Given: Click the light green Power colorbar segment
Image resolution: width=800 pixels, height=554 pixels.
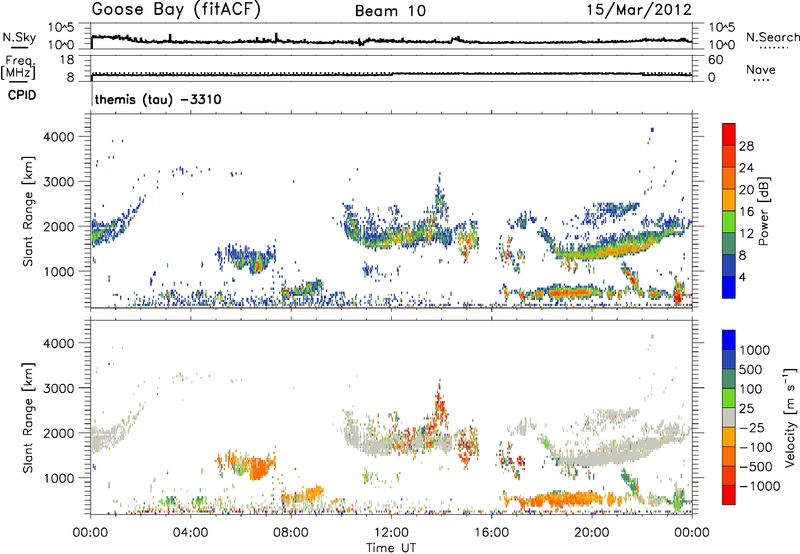Looking at the screenshot, I should pyautogui.click(x=729, y=221).
